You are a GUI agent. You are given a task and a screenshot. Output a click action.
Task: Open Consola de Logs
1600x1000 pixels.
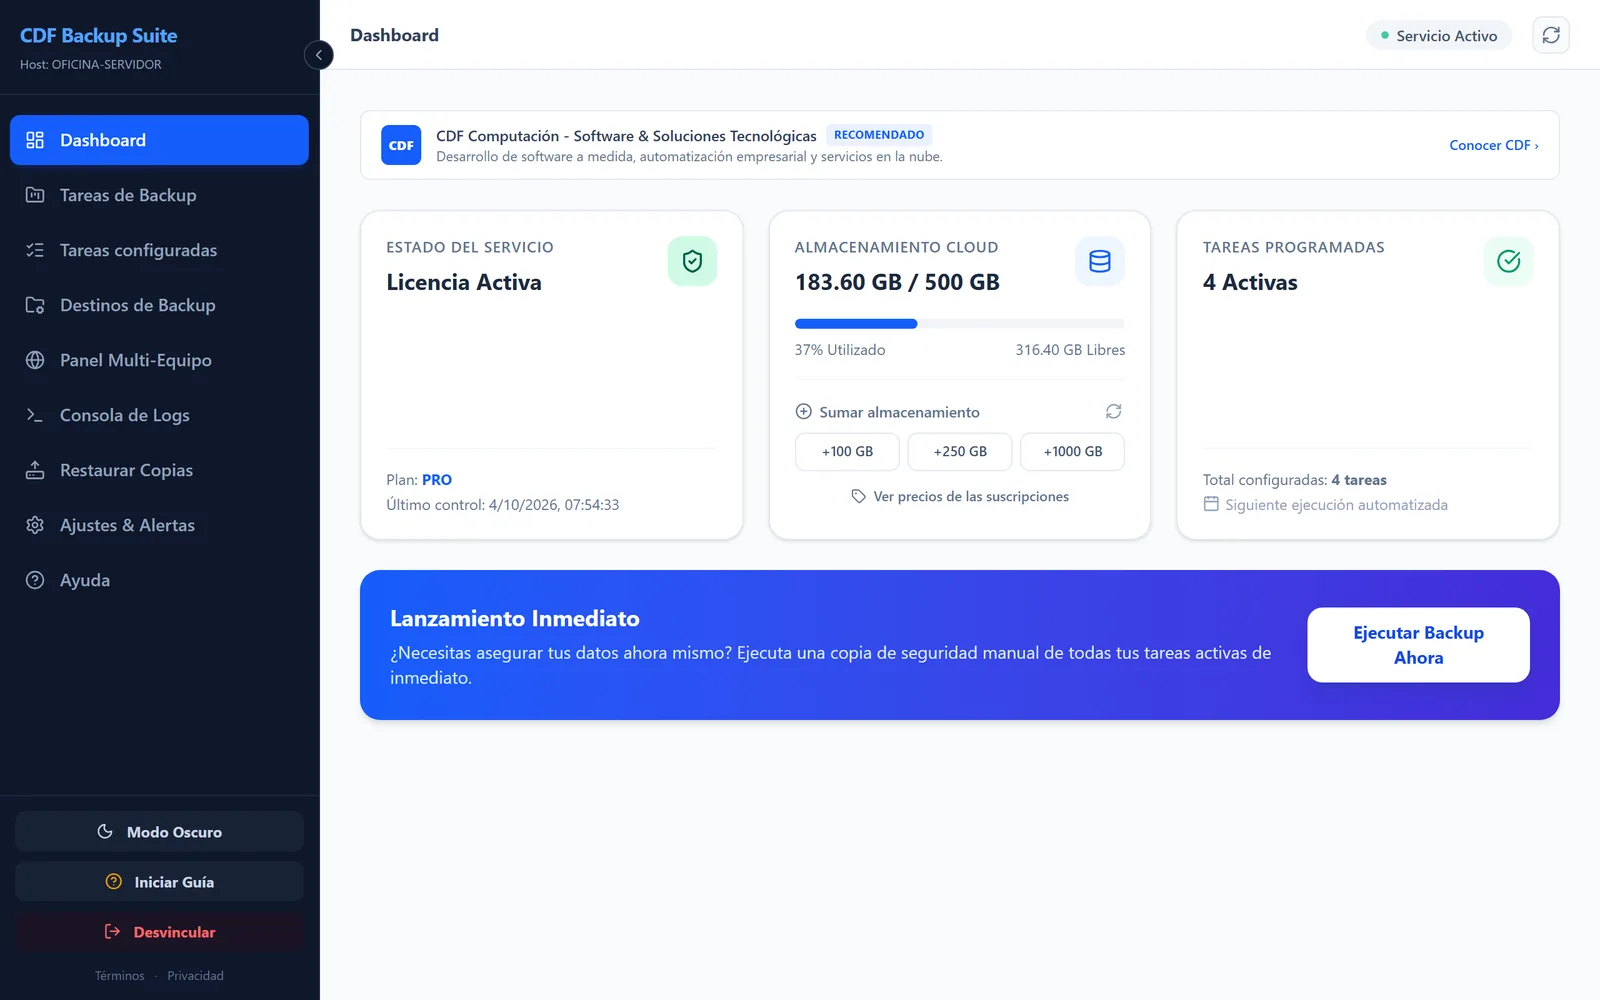pyautogui.click(x=159, y=415)
